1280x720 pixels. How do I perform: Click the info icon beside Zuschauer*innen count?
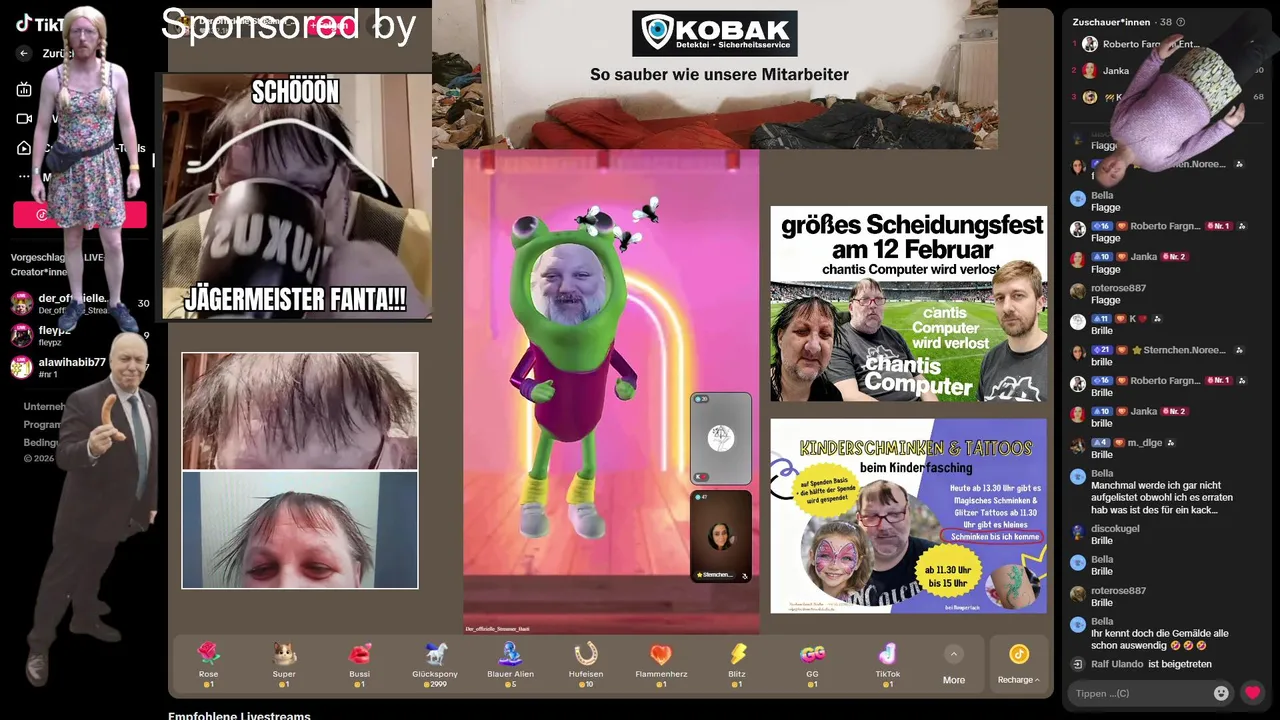1181,22
